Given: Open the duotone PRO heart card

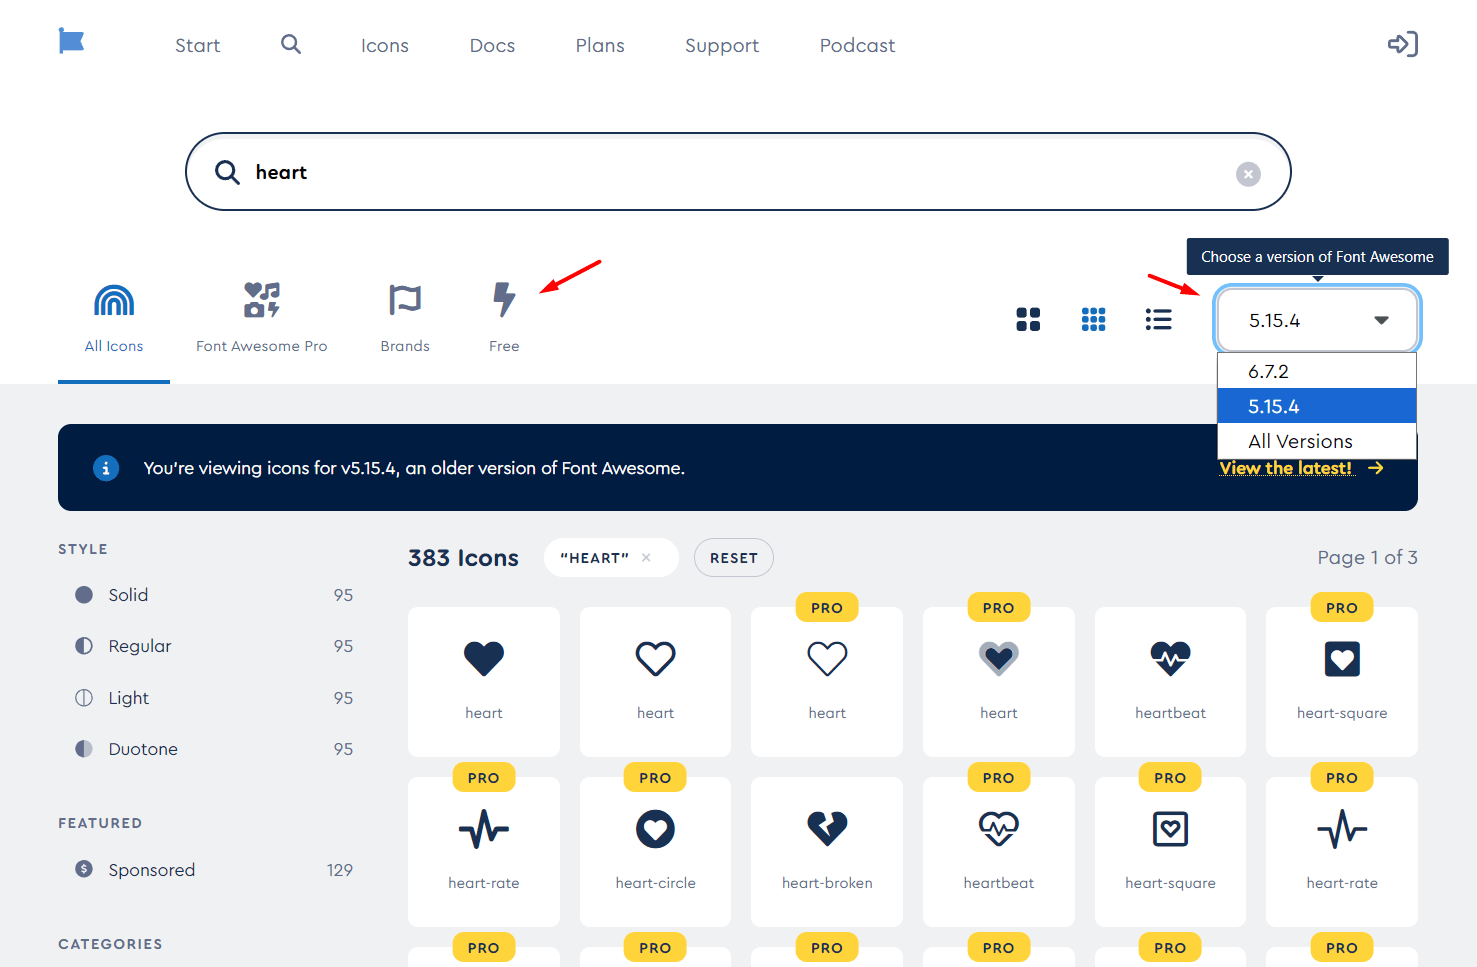Looking at the screenshot, I should [999, 682].
